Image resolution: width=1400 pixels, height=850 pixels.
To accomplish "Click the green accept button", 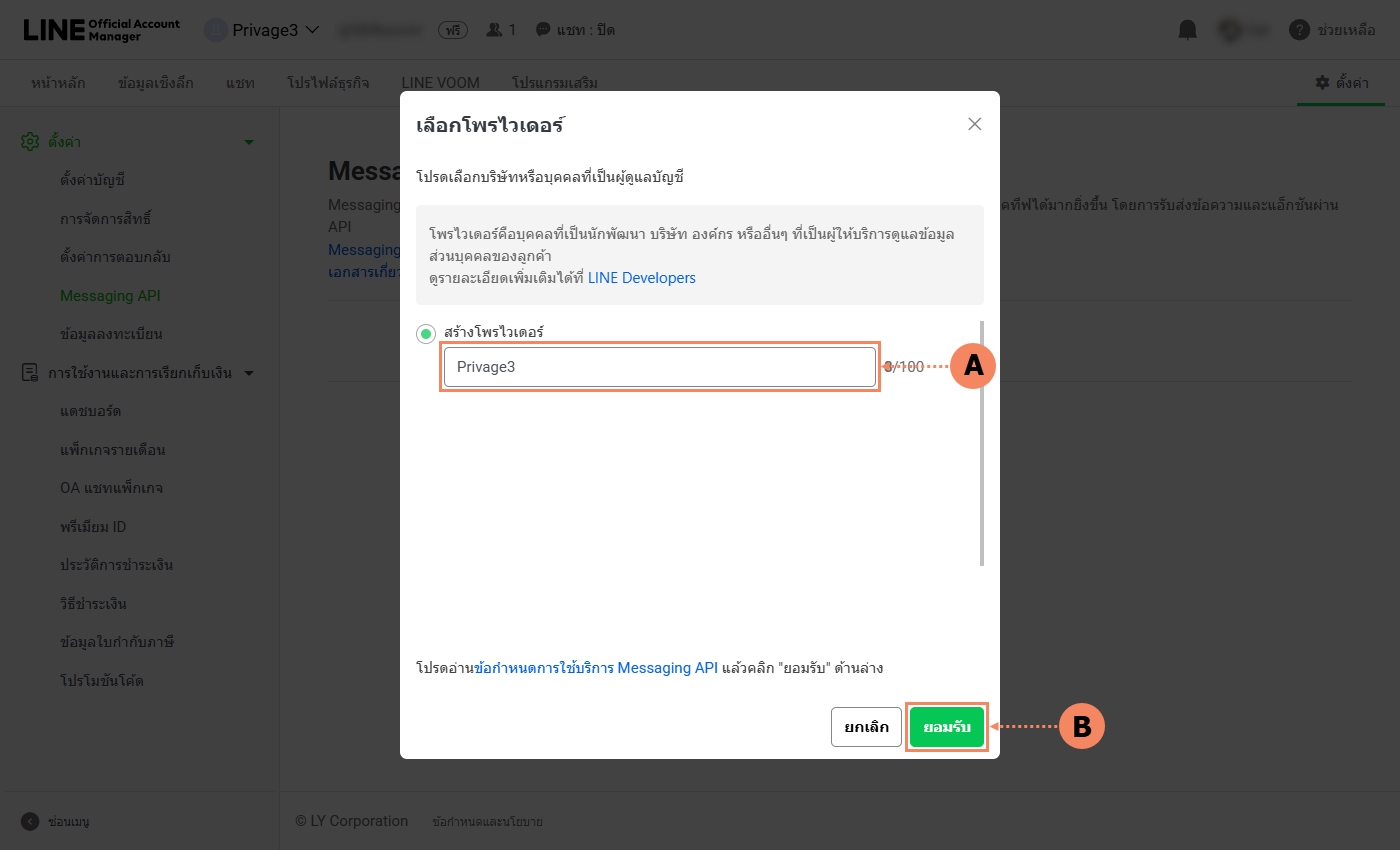I will (x=947, y=727).
